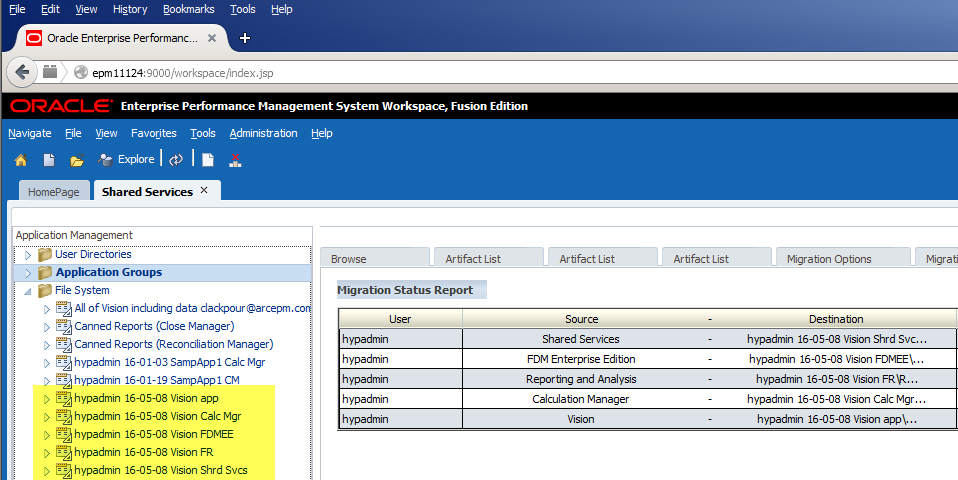
Task: Click the hypadmin 16-05-08 Vision app\... destination cell
Action: [836, 420]
